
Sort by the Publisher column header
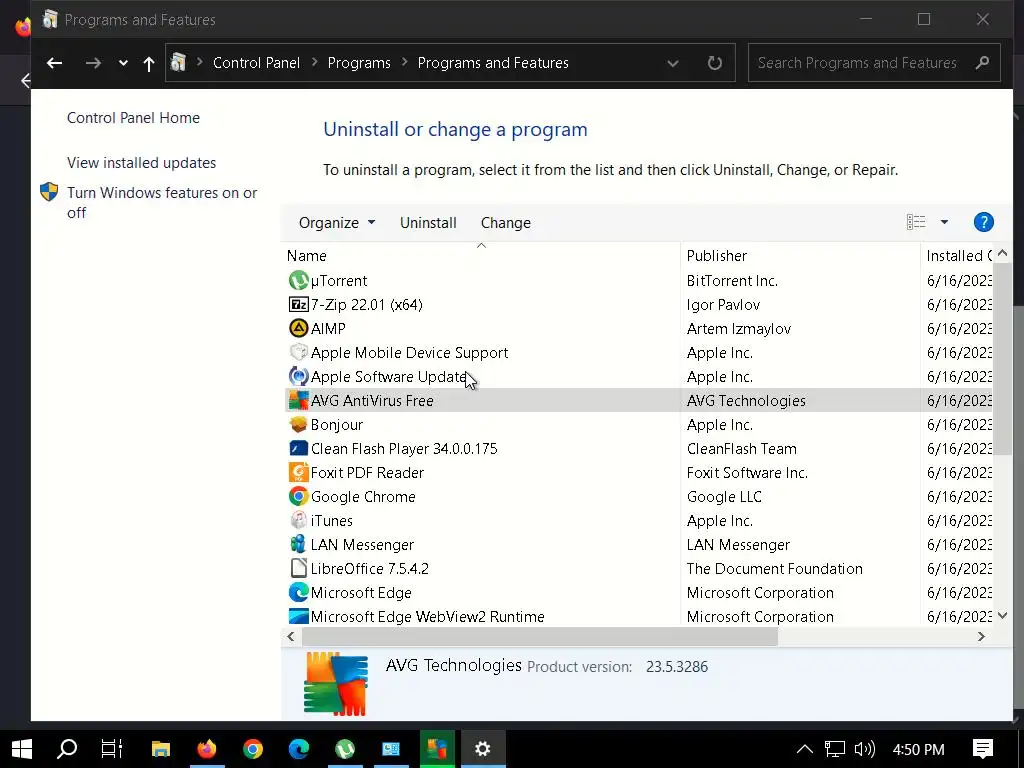[x=799, y=255]
